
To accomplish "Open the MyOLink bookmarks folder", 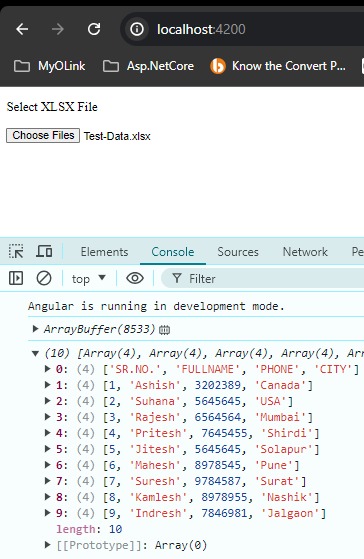I will pos(49,66).
